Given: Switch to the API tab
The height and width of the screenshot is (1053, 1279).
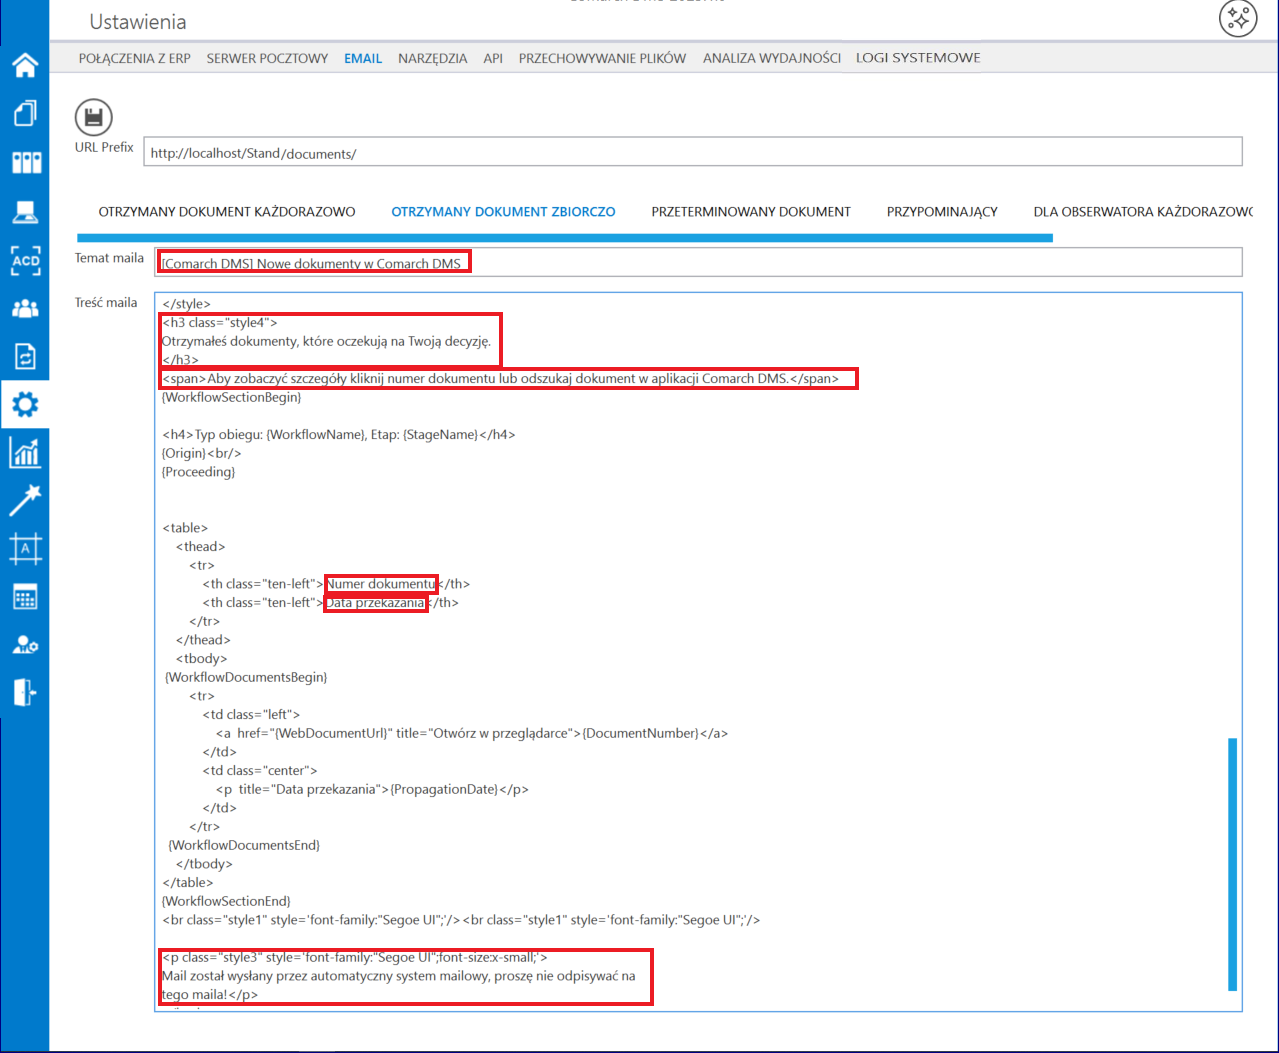Looking at the screenshot, I should [x=493, y=58].
